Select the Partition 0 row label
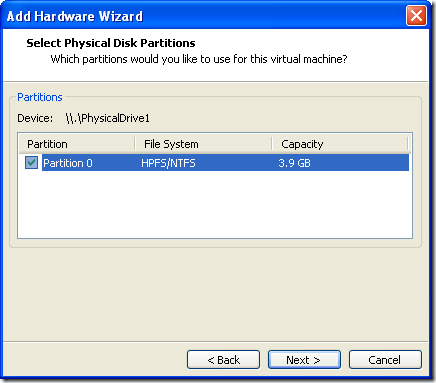The width and height of the screenshot is (436, 383). [68, 163]
